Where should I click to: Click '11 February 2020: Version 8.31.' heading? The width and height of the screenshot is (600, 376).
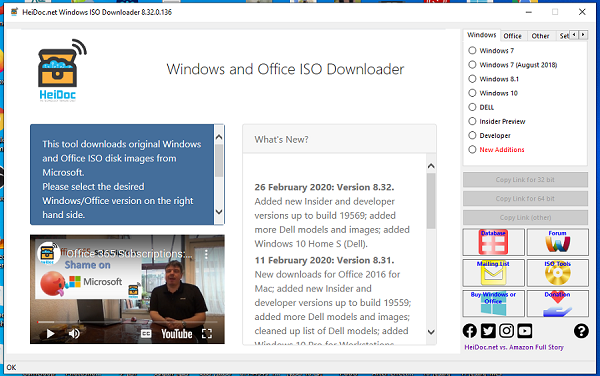click(x=324, y=260)
